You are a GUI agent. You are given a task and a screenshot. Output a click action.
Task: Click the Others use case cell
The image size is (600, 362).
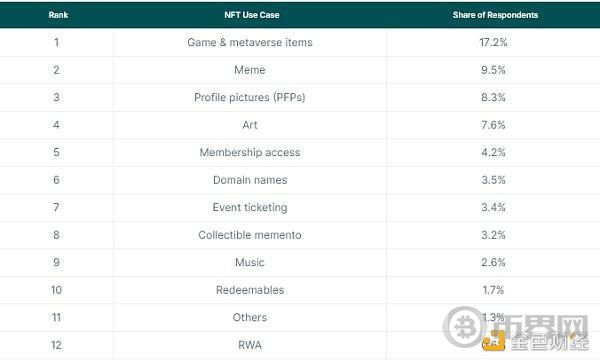250,318
